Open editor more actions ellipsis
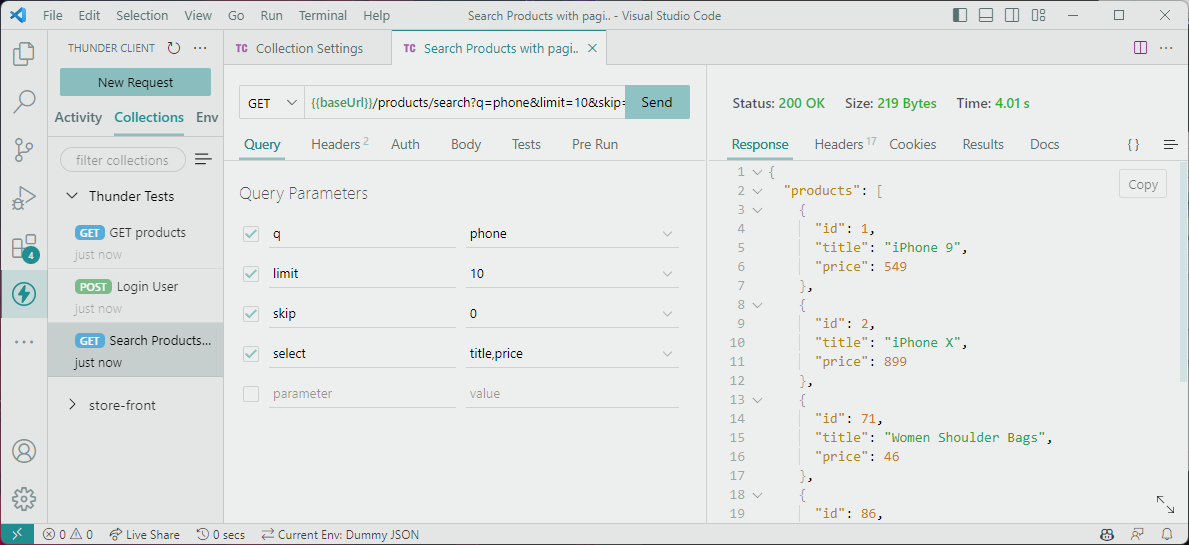Image resolution: width=1189 pixels, height=545 pixels. (1168, 48)
